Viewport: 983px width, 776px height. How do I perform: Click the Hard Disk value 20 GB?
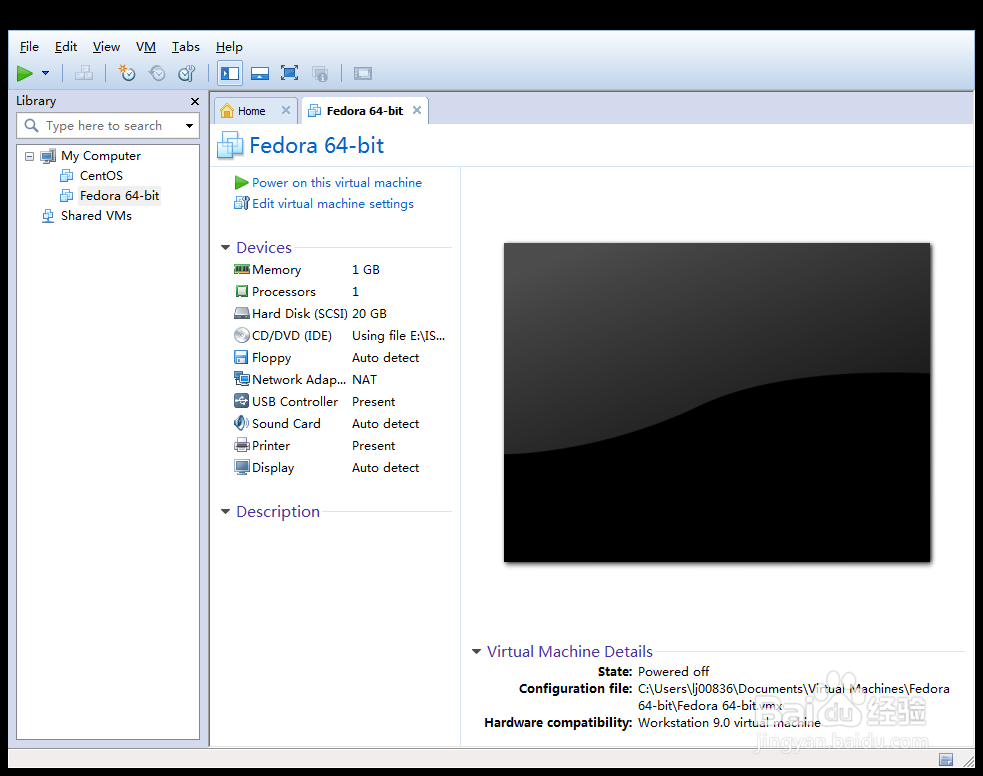(x=369, y=314)
